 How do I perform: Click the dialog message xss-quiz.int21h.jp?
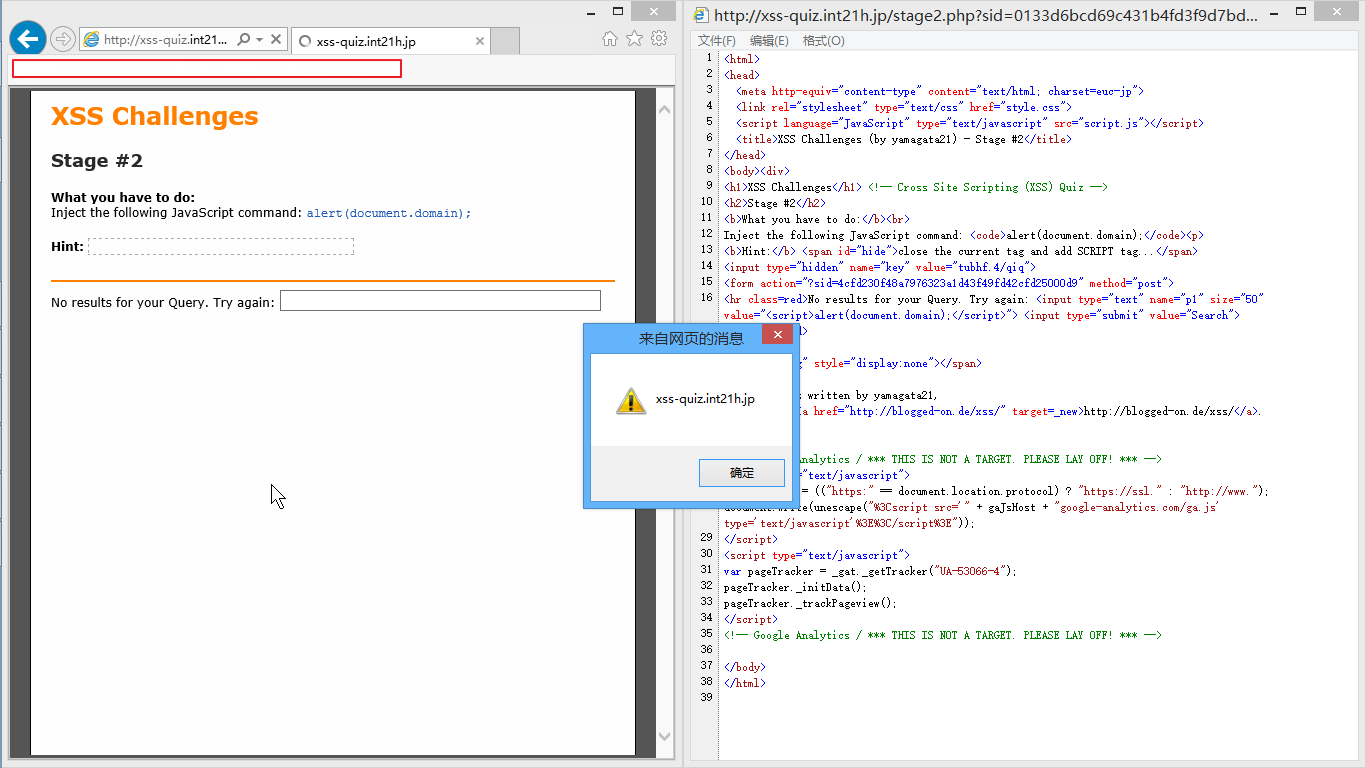pyautogui.click(x=705, y=399)
